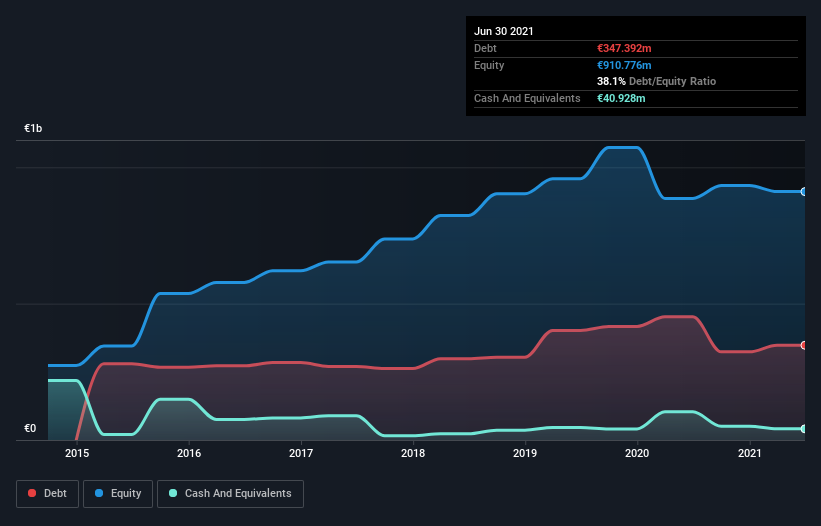This screenshot has height=526, width=821.
Task: Click the €0 y-axis label
Action: [30, 428]
